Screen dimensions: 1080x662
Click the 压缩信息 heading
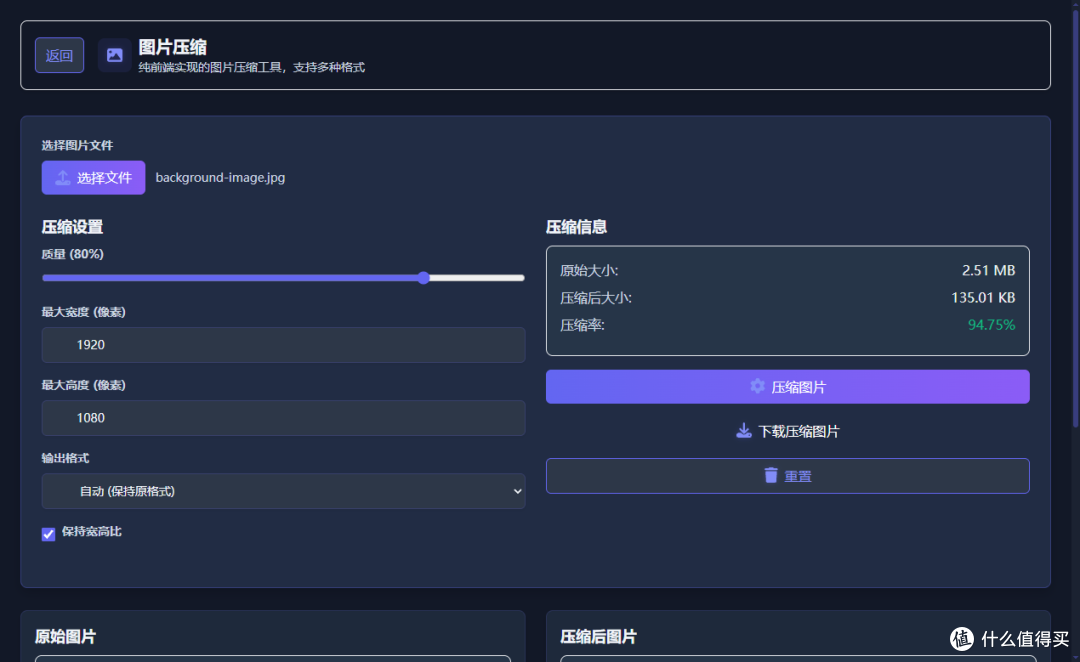(x=577, y=227)
